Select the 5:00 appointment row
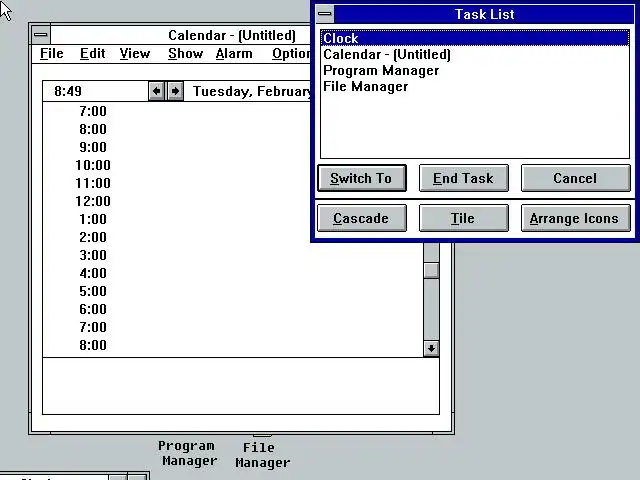Image resolution: width=640 pixels, height=480 pixels. [233, 291]
